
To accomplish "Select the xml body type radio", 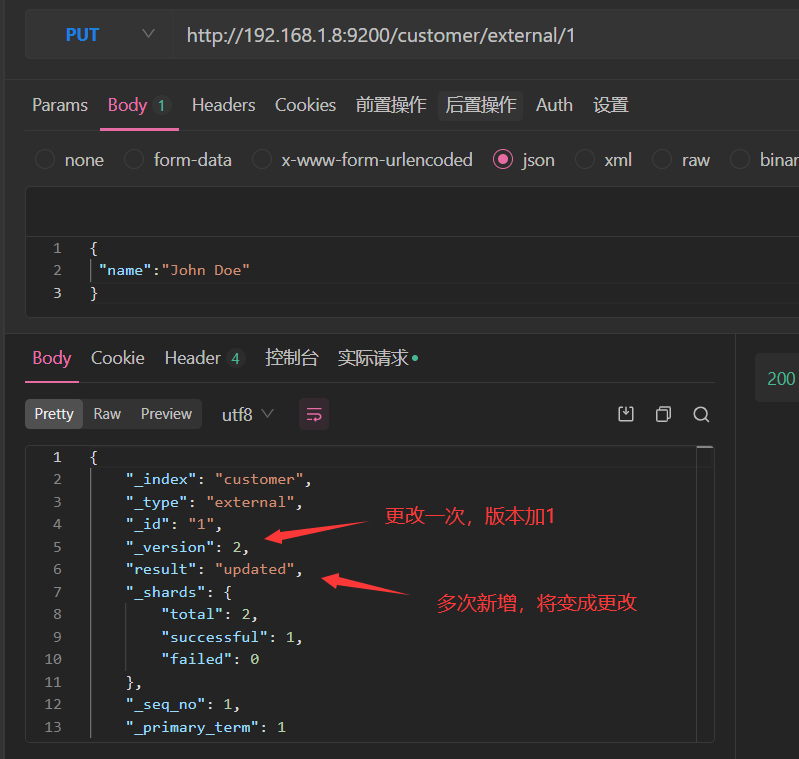I will (x=584, y=159).
